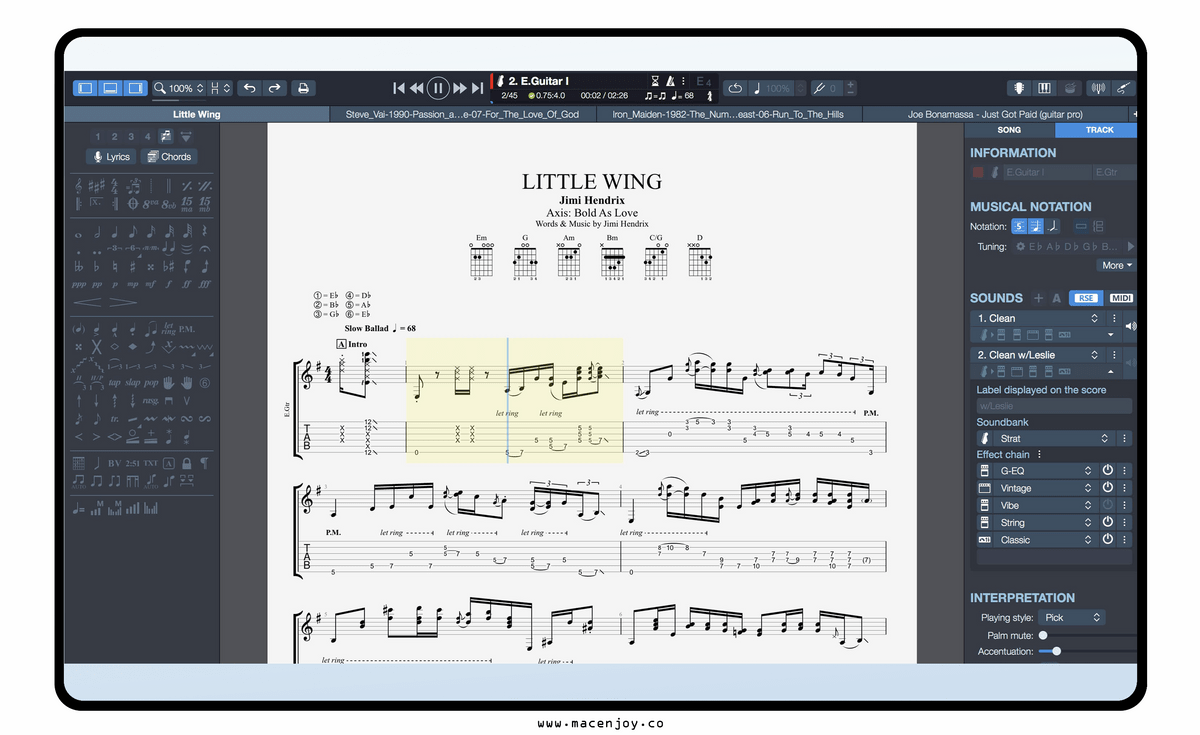Expand the 1. Clean effect chain arrow
The height and width of the screenshot is (735, 1200).
point(1110,334)
